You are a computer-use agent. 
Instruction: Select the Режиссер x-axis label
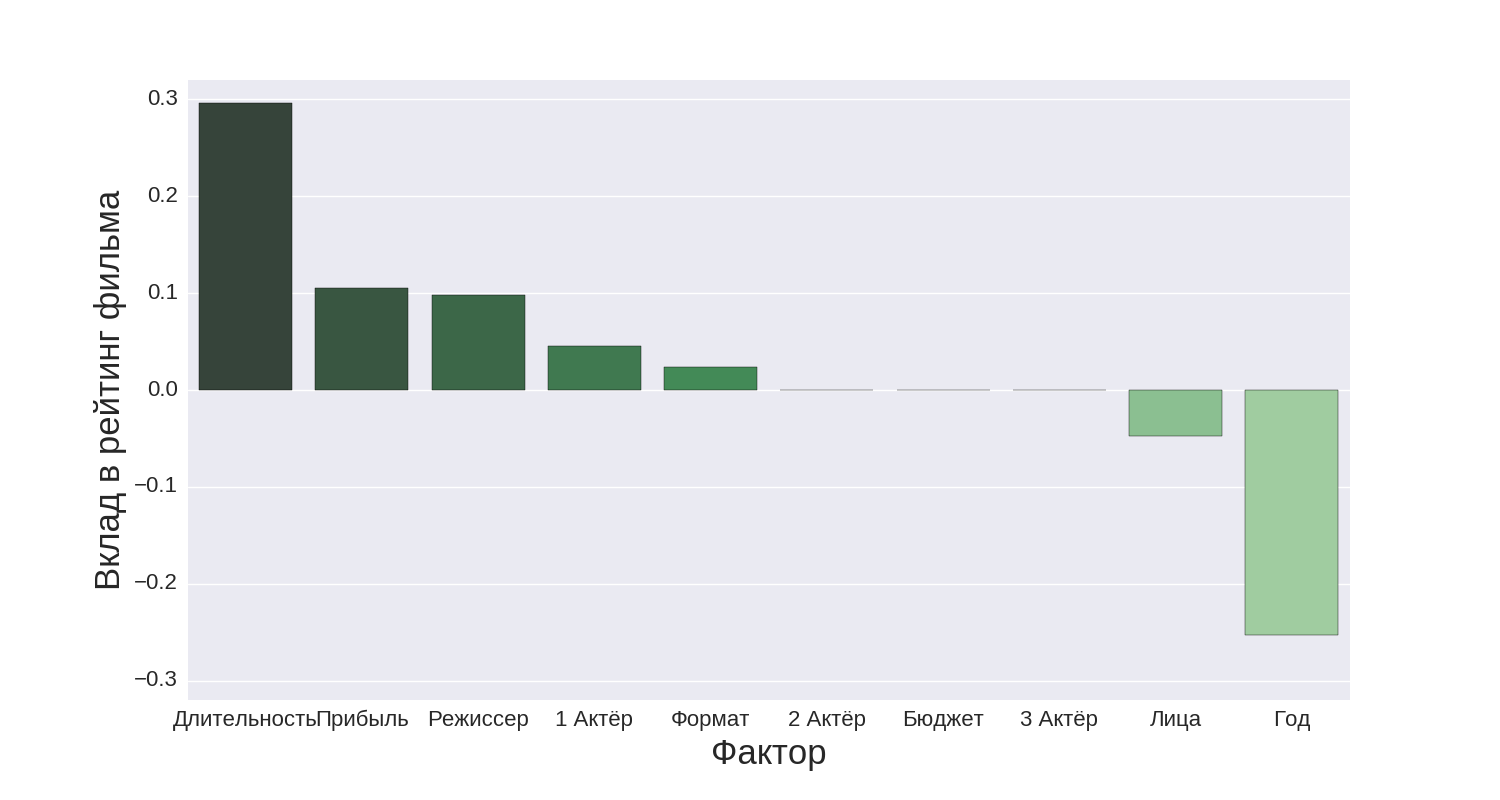478,718
